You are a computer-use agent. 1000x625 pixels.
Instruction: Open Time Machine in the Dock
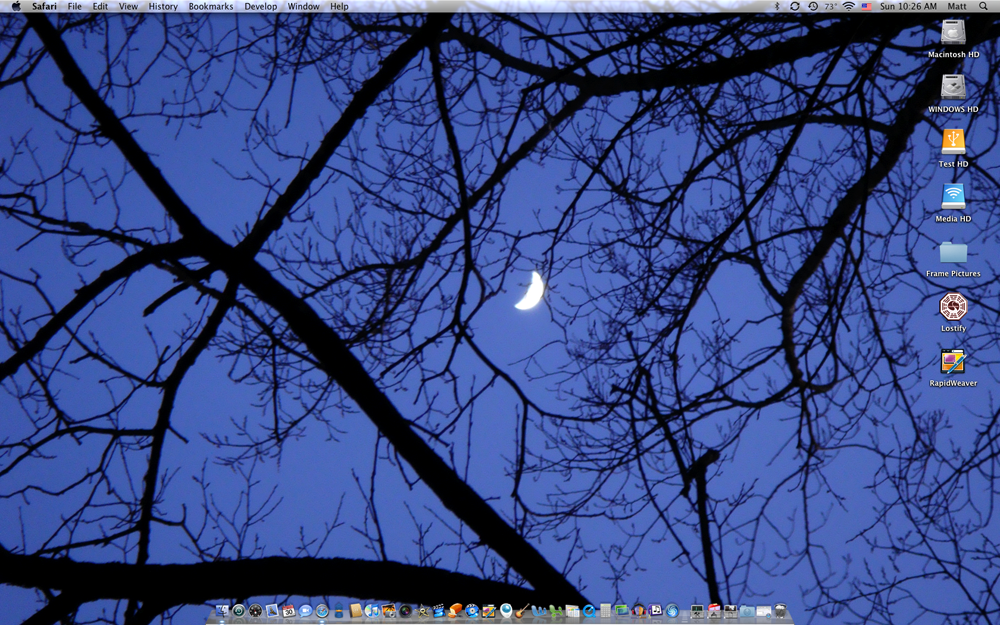(239, 611)
